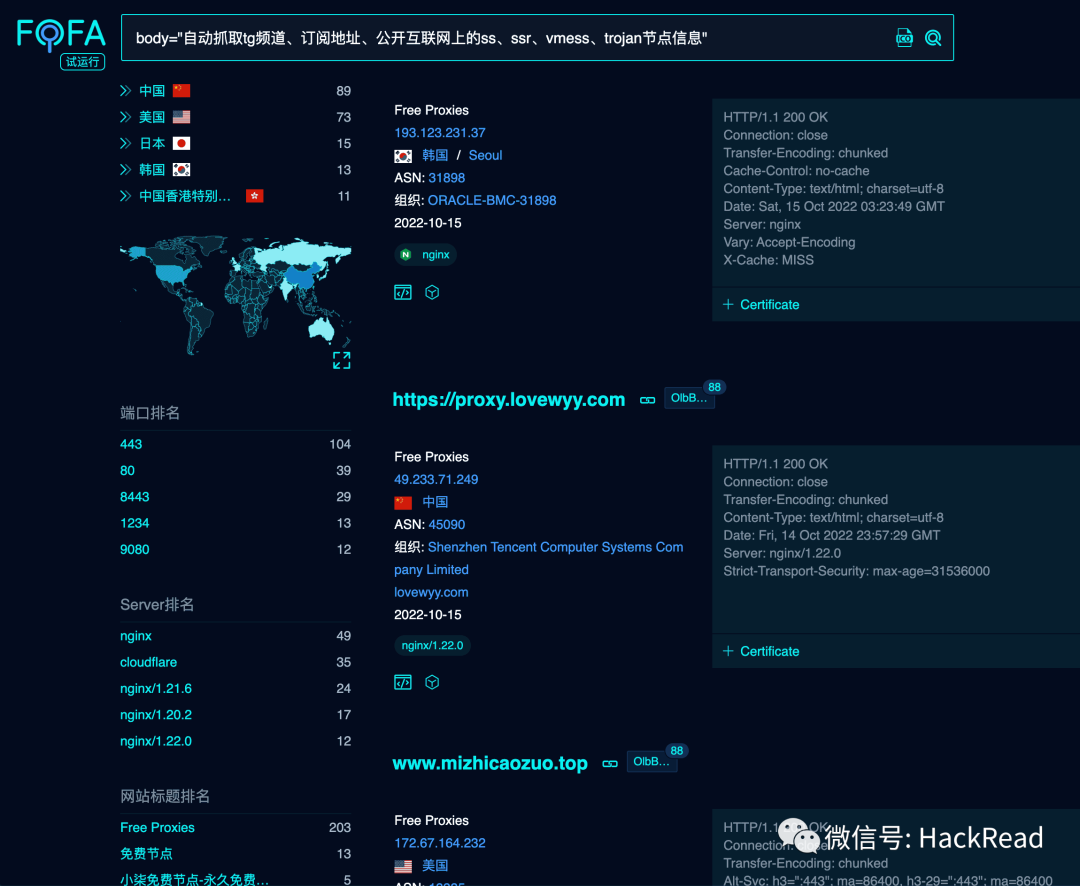This screenshot has width=1080, height=886.
Task: Click the China flag filter icon
Action: (x=181, y=90)
